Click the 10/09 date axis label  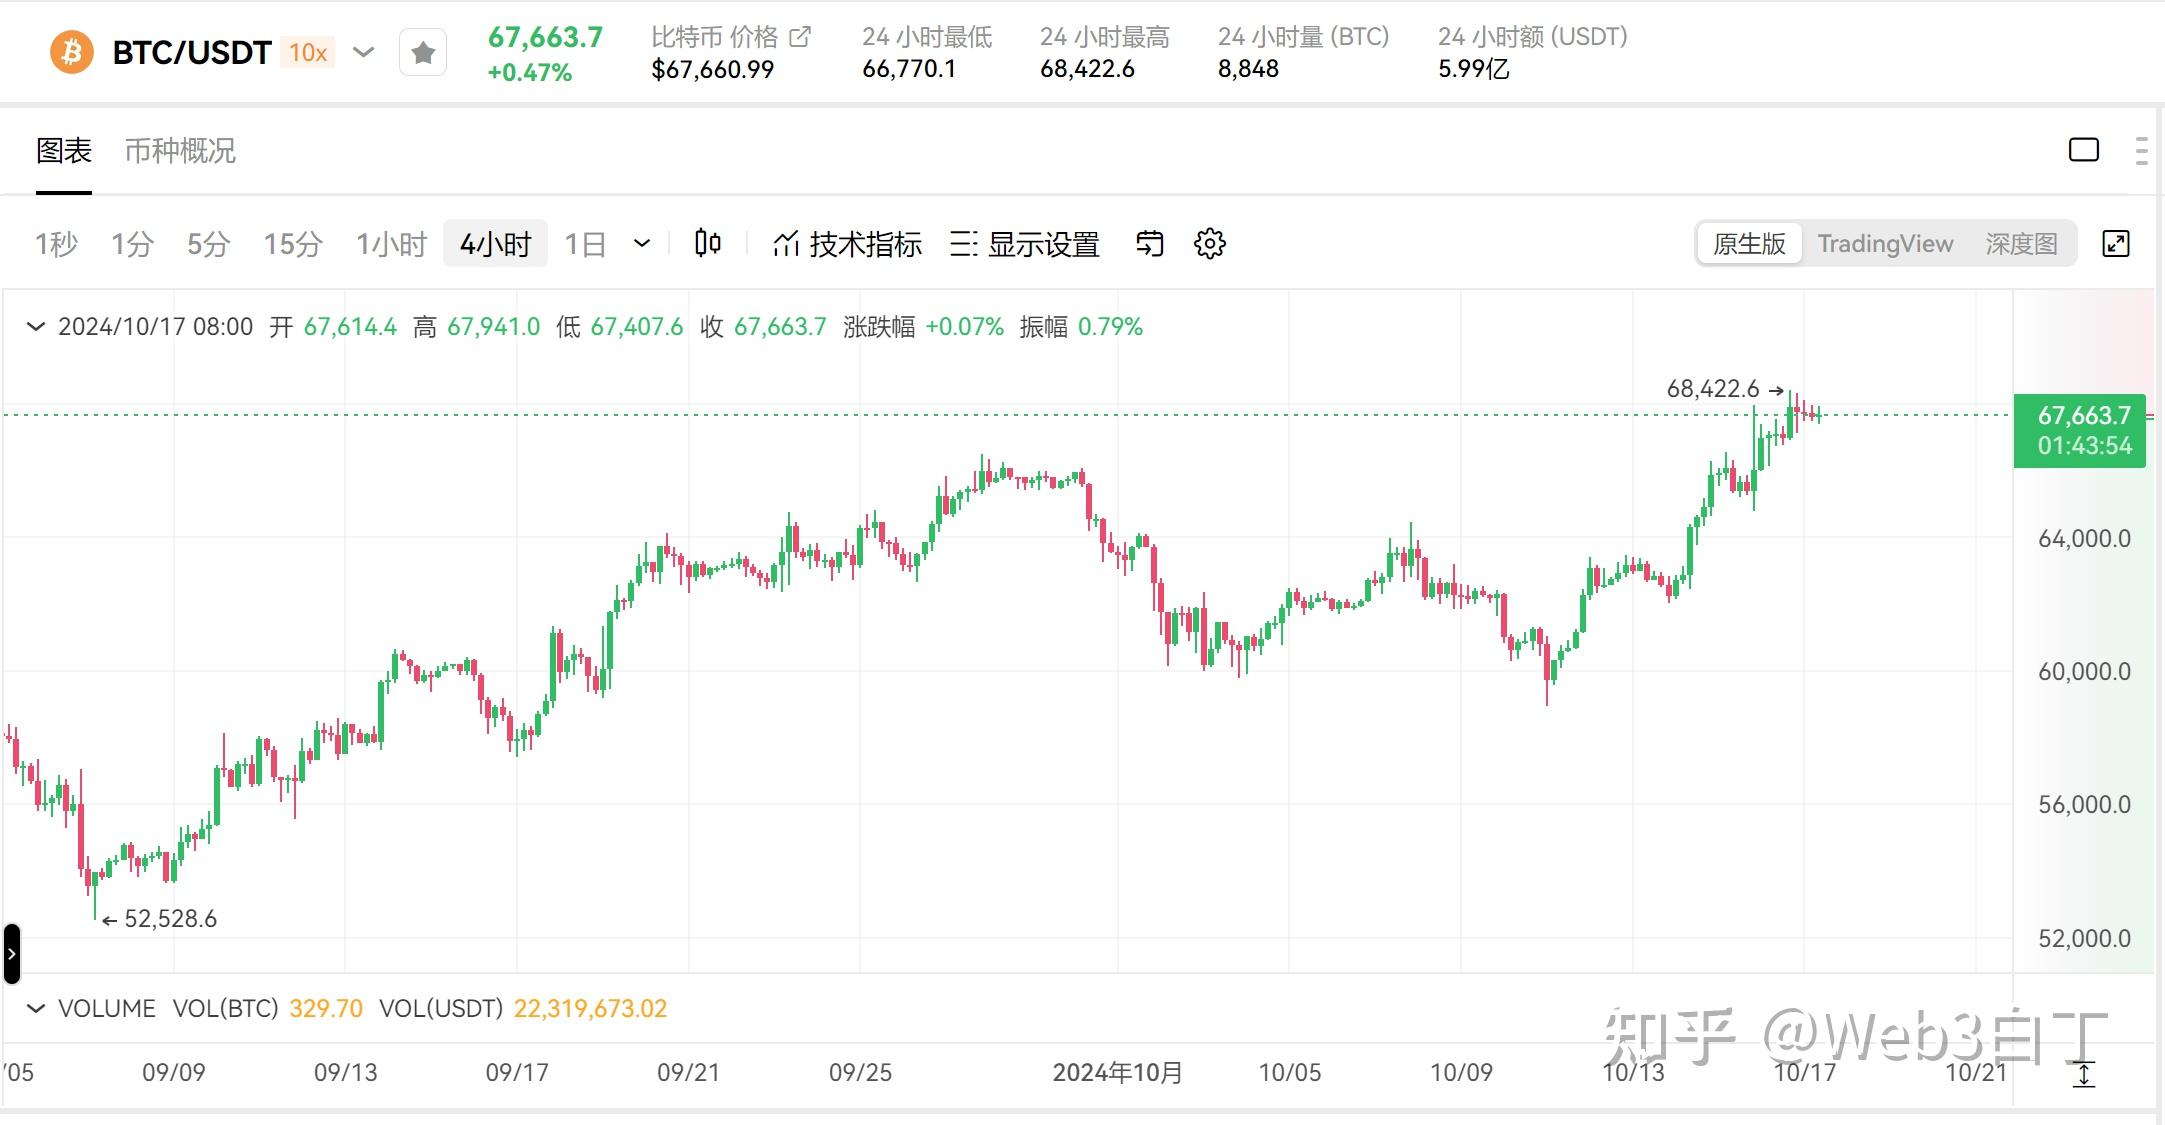tap(1461, 1073)
